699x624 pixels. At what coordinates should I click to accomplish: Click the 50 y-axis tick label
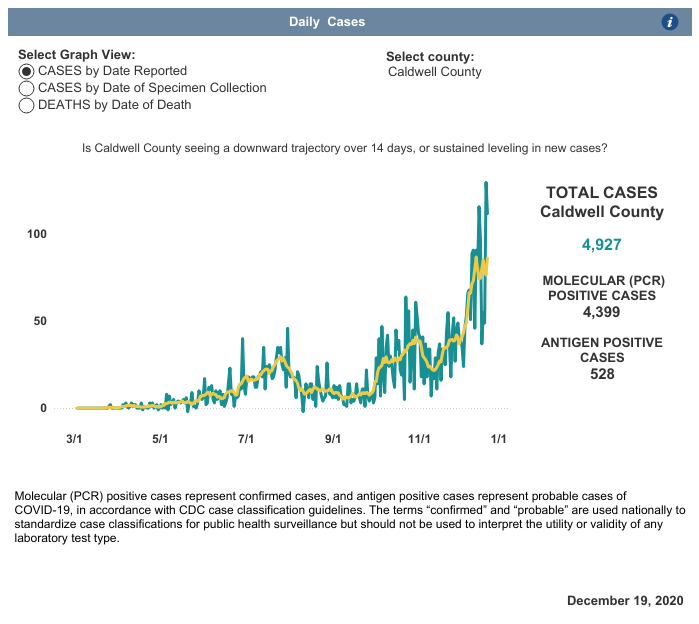pyautogui.click(x=40, y=321)
